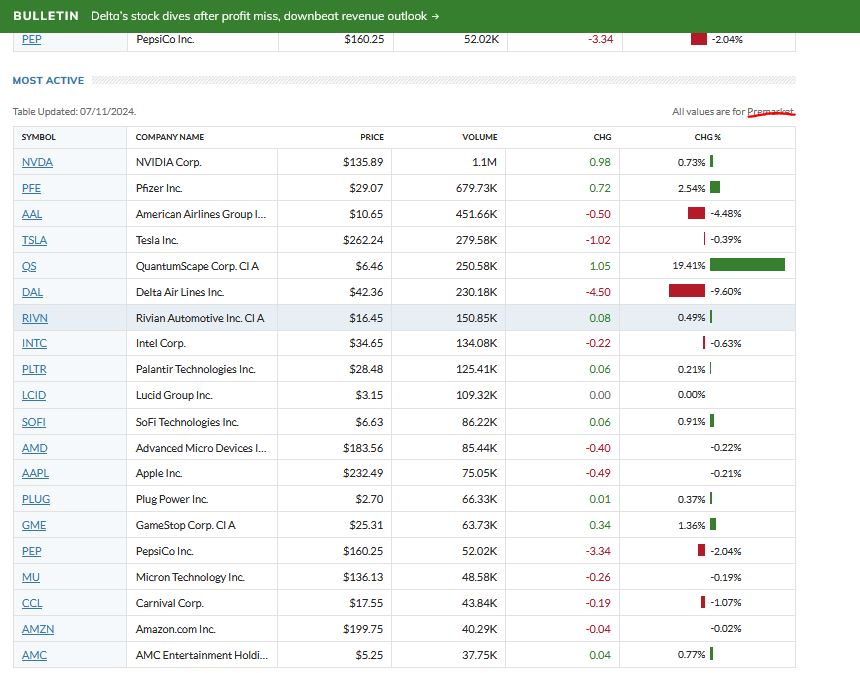The image size is (860, 673).
Task: Click the PLTR symbol link
Action: 34,370
